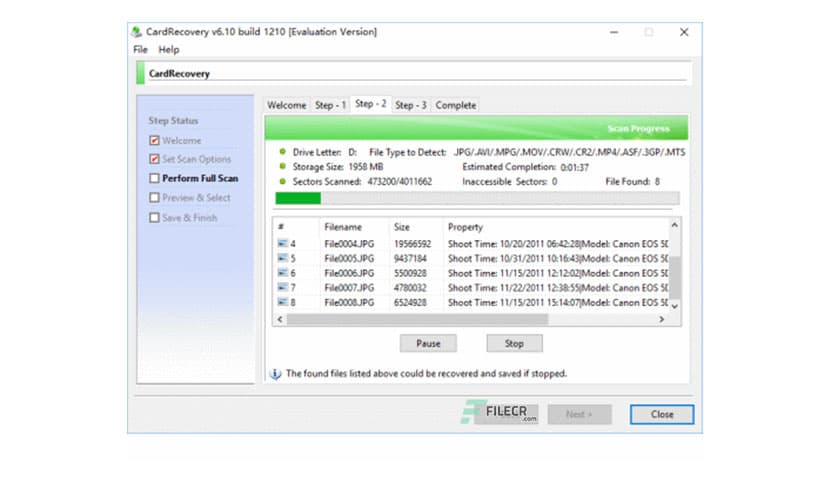The image size is (836, 484).
Task: Check the Perform Full Scan checkbox
Action: [x=154, y=178]
